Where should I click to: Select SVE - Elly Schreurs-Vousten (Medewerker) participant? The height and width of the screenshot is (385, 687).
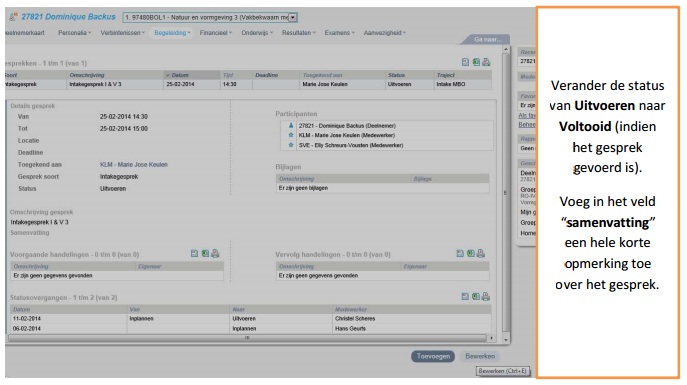point(351,145)
